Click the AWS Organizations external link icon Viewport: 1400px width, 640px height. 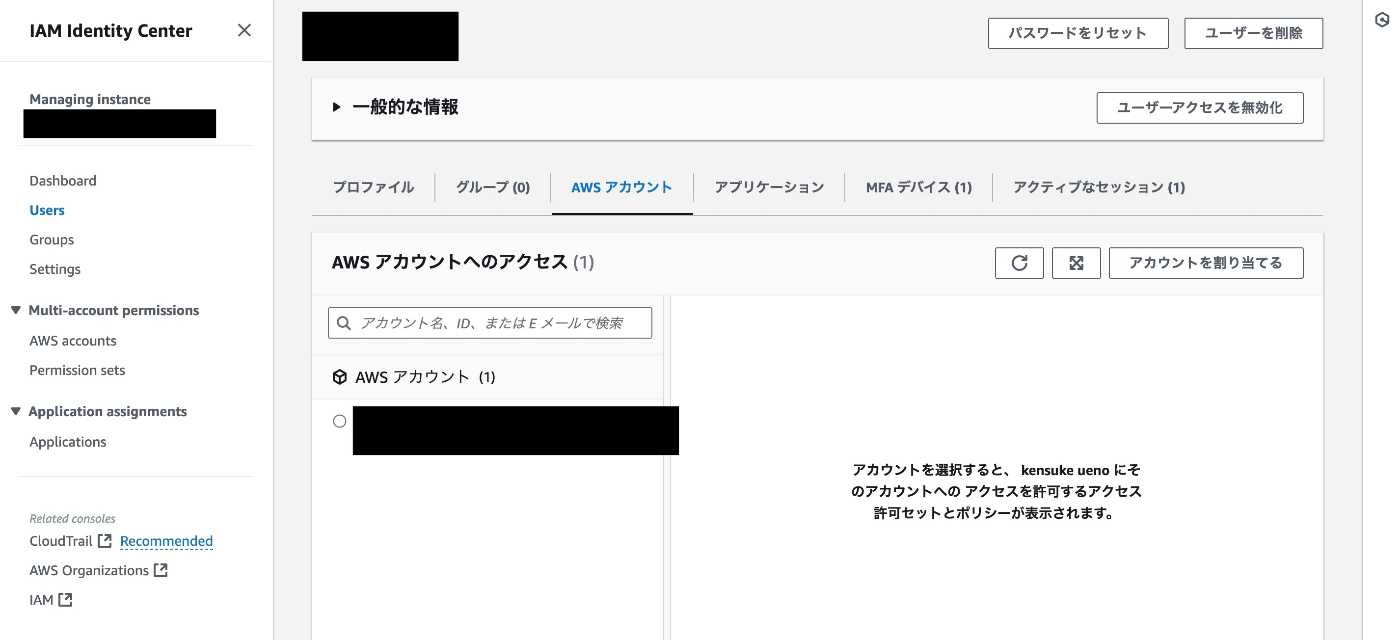point(160,570)
